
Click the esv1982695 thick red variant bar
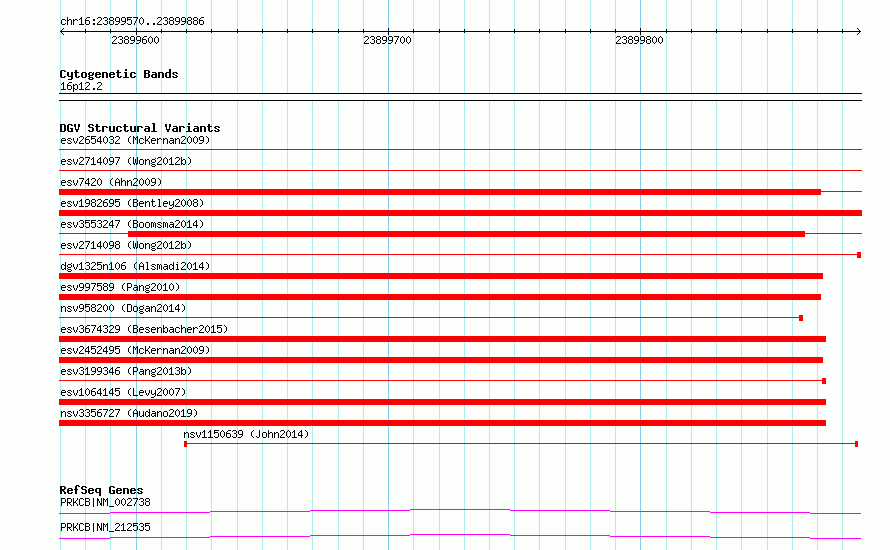(460, 213)
